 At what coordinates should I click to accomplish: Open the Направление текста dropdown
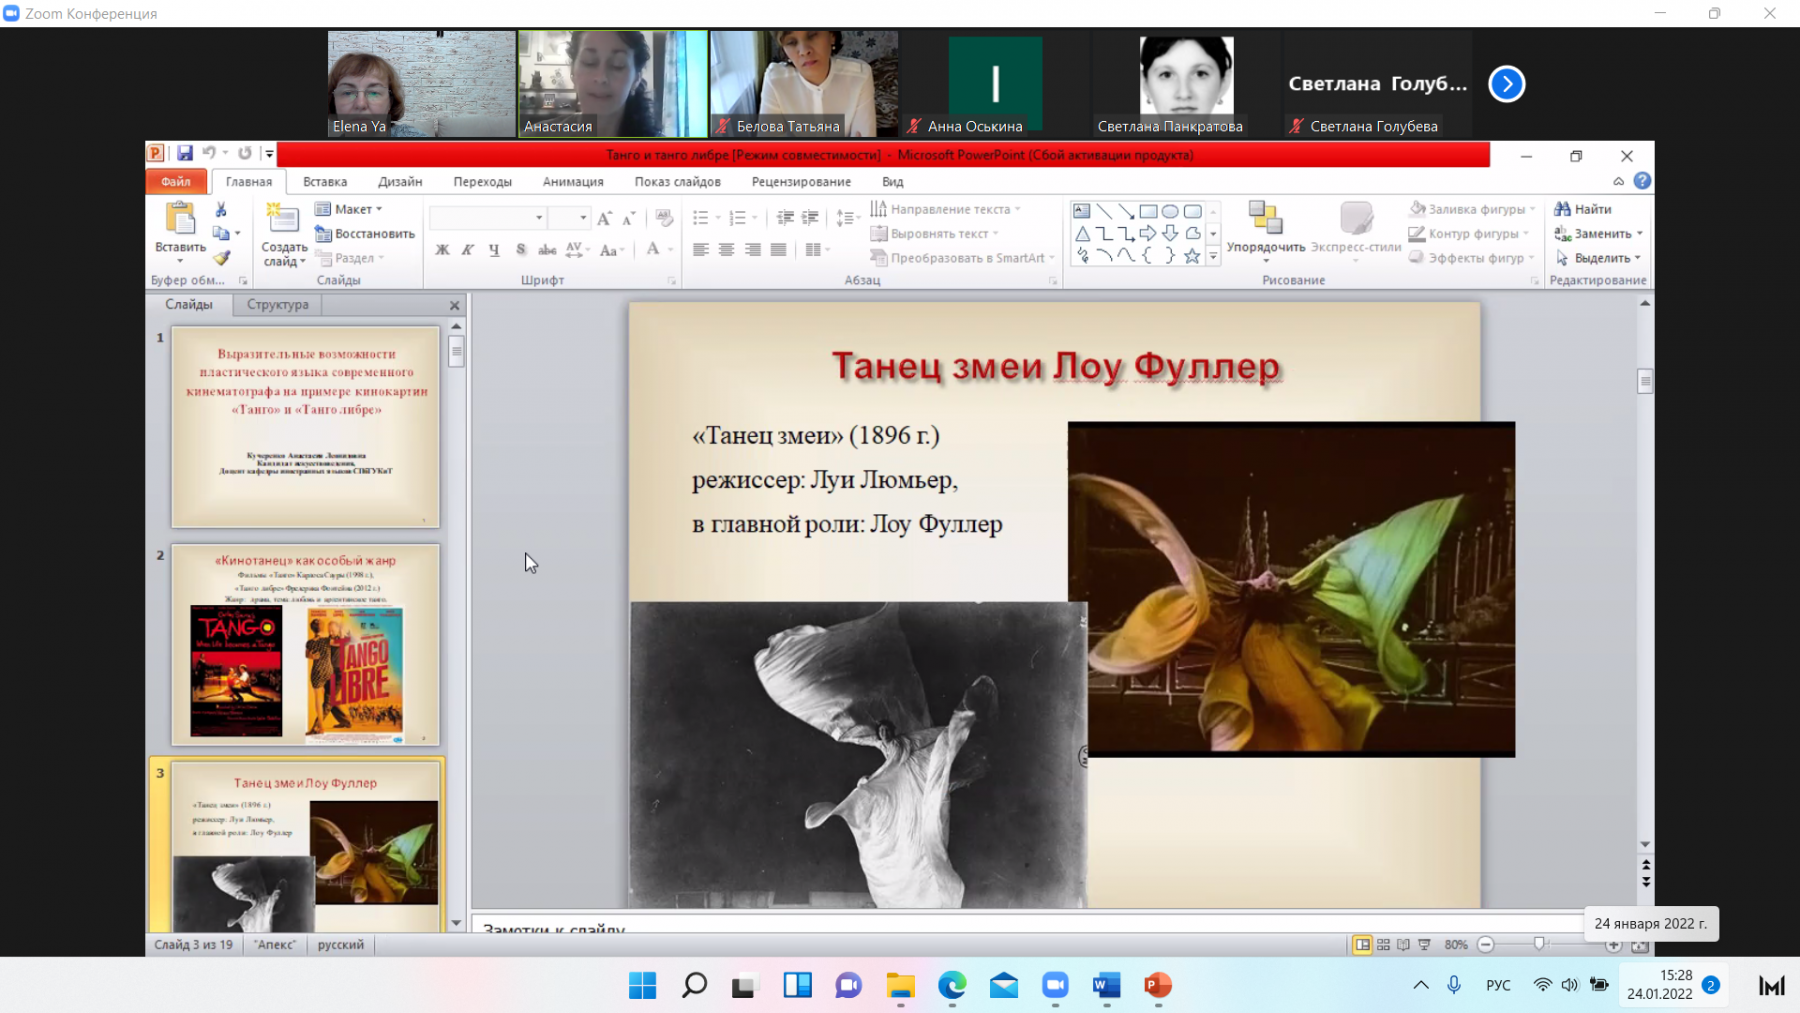[946, 209]
